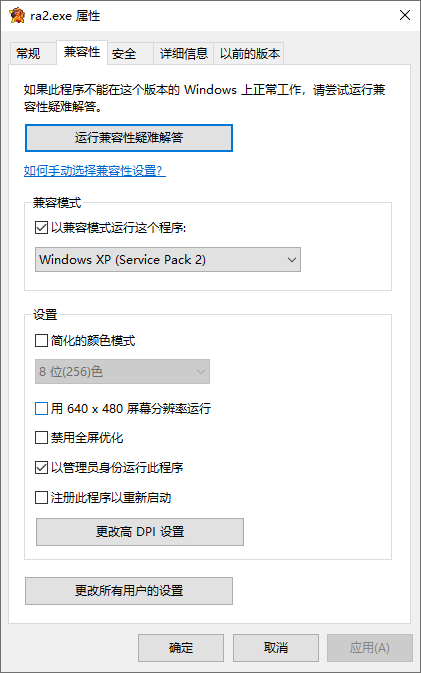Toggle 以管理员身份运行此程序 checkbox
Screen dimensions: 421x673
[41, 467]
